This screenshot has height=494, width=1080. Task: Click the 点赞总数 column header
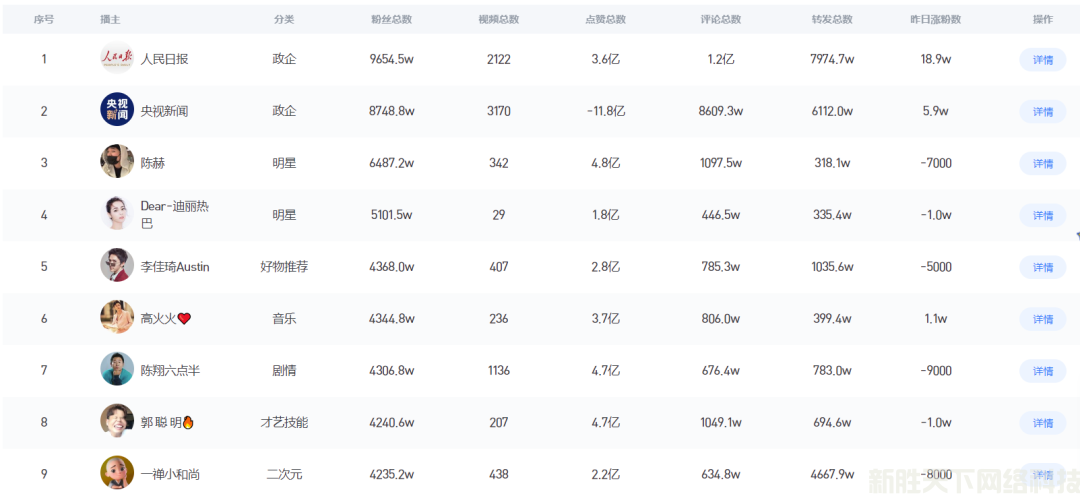pos(605,20)
